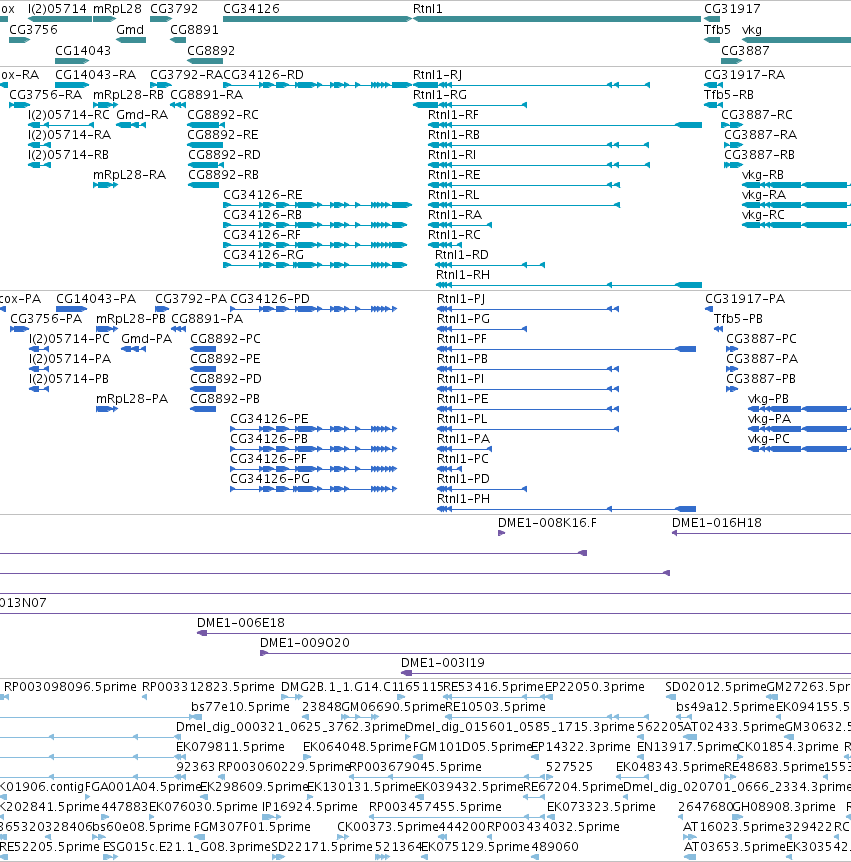
Task: Open protein CG8892-PB label
Action: 225,399
